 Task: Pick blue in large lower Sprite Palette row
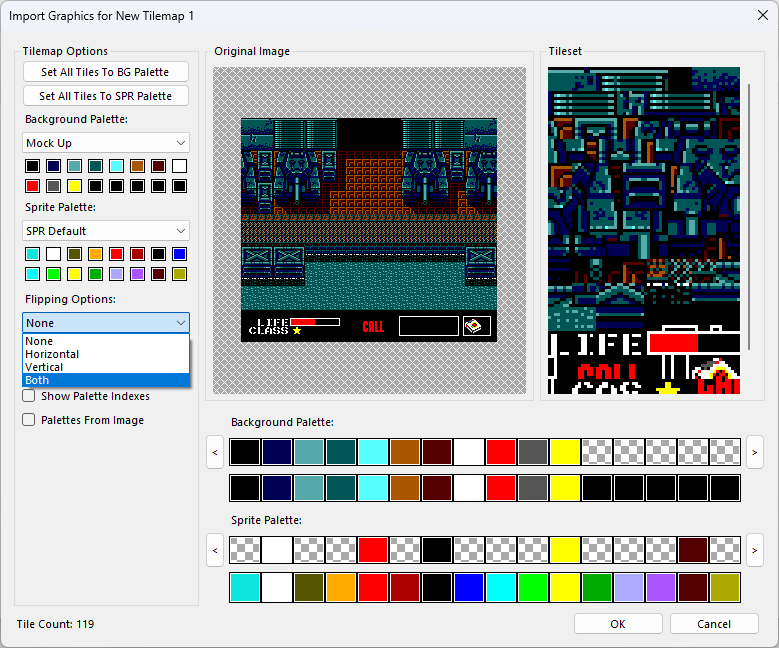point(469,587)
